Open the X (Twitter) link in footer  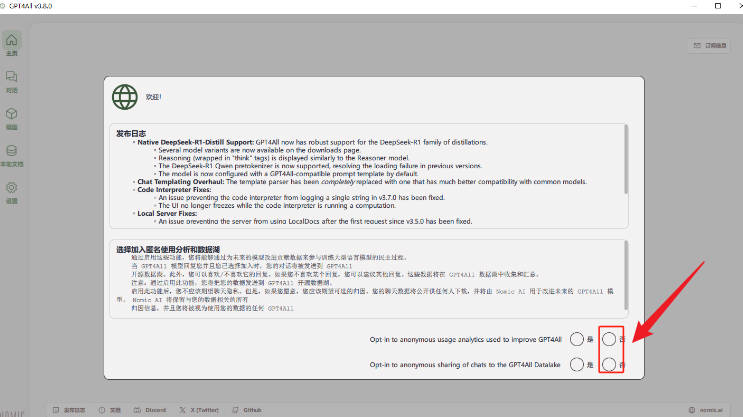199,410
